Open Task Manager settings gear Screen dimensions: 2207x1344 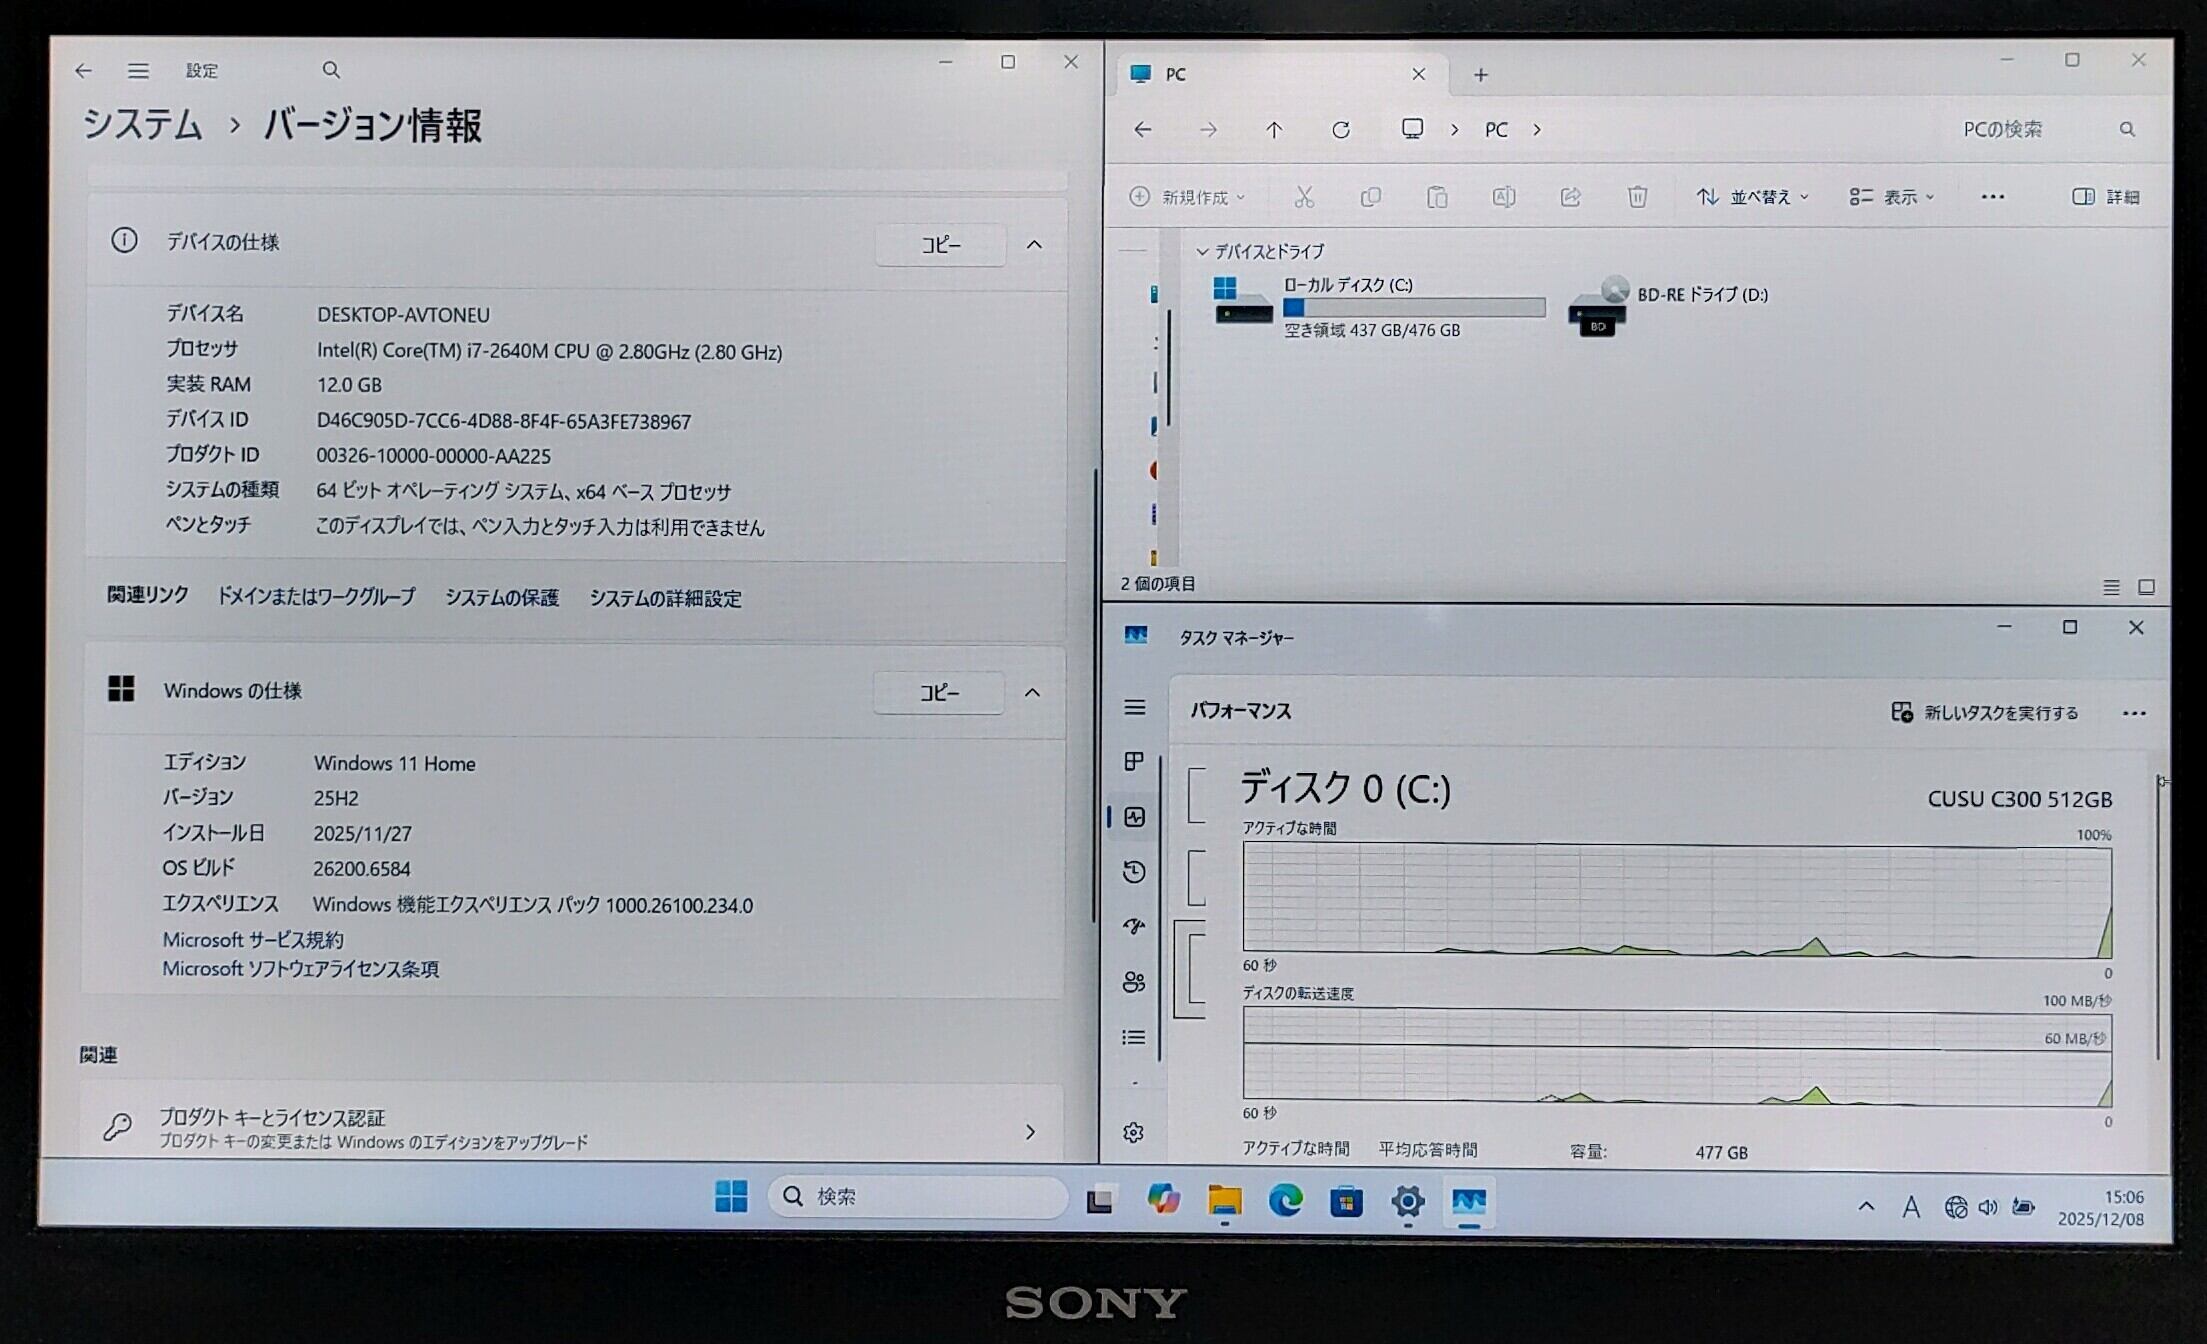pos(1133,1132)
